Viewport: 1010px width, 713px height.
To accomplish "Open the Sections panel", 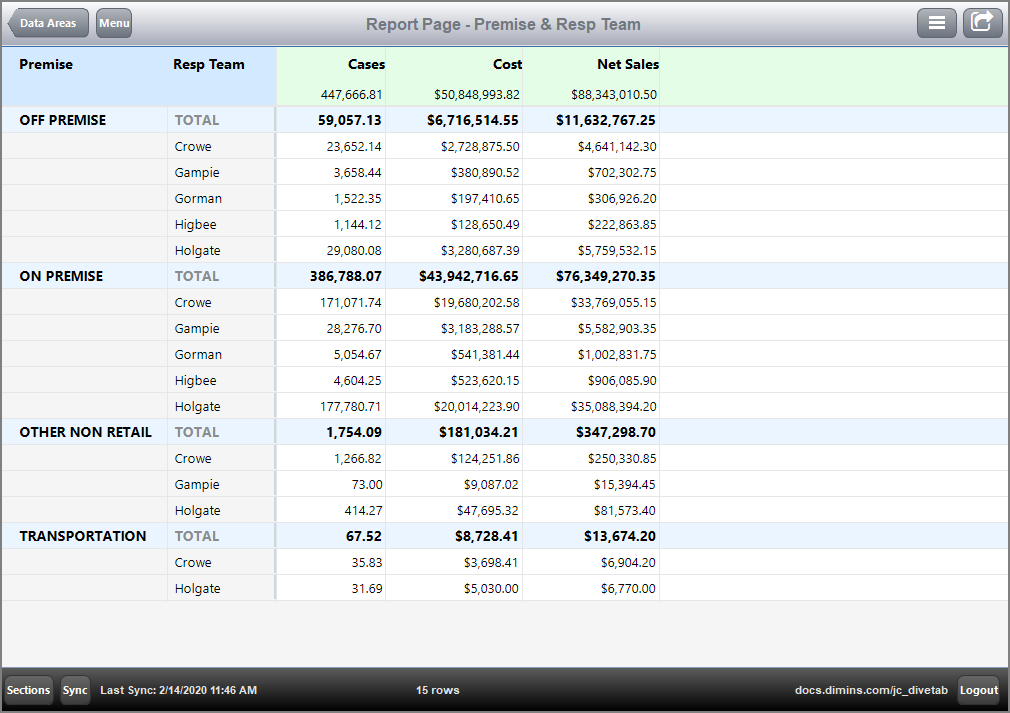I will (28, 690).
